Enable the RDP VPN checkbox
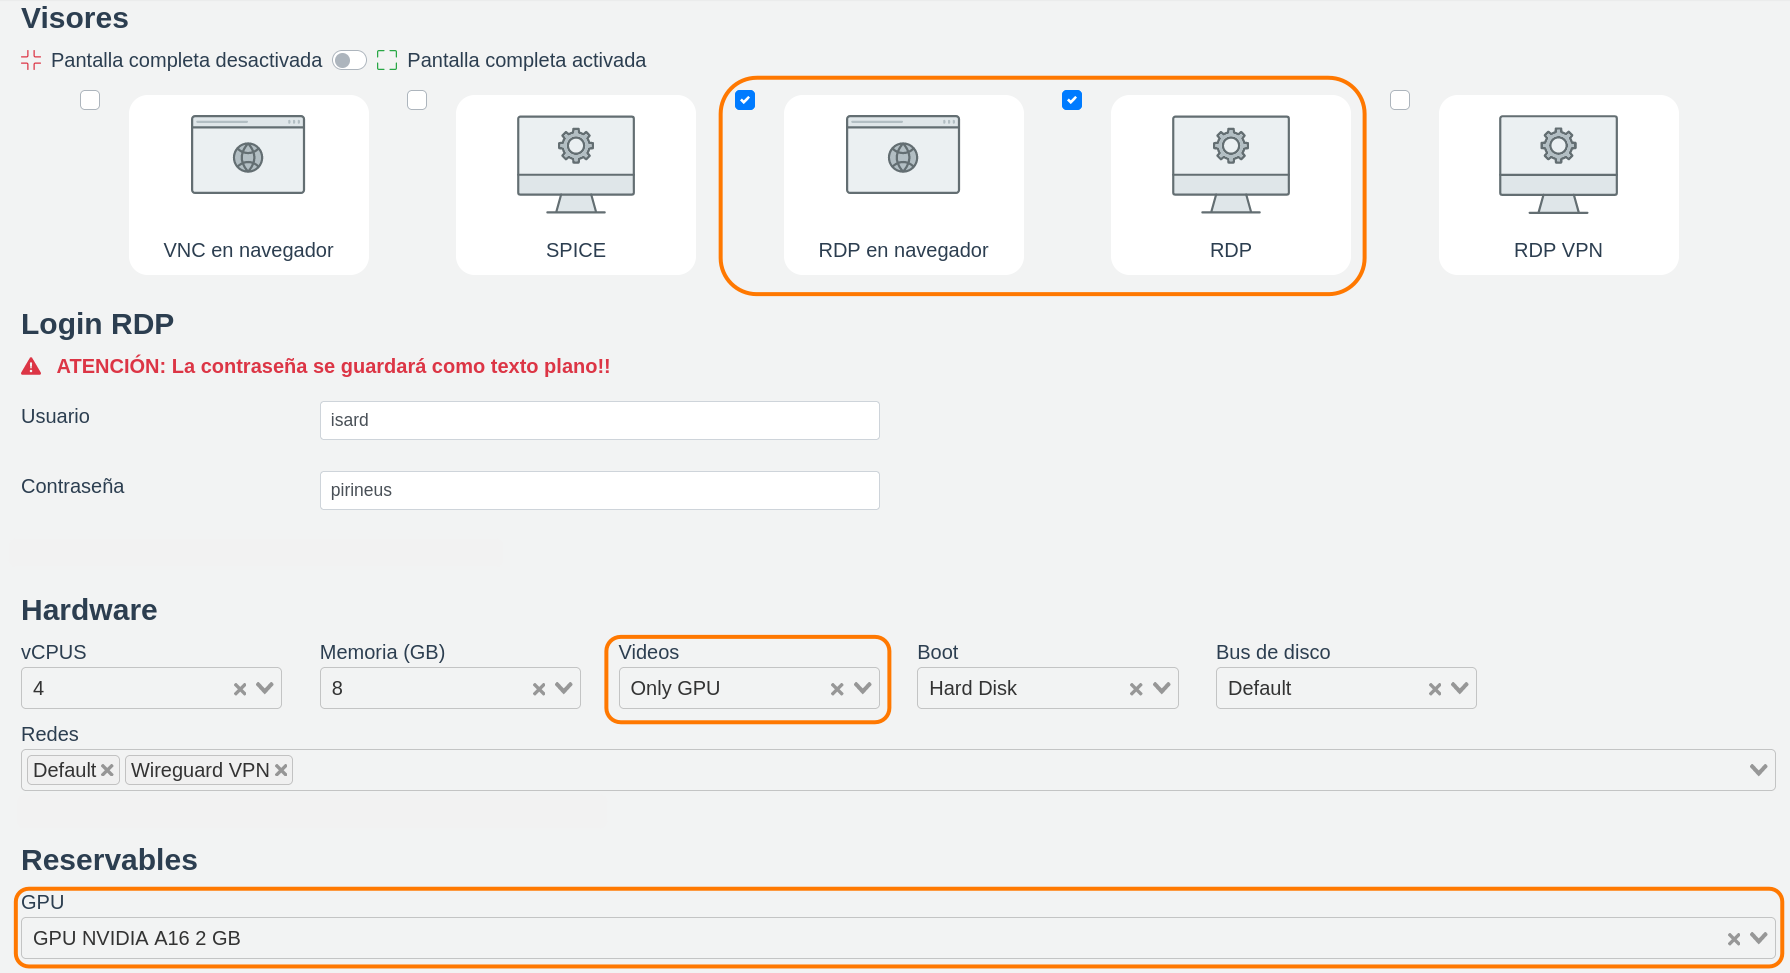Screen dimensions: 1790x973 click(1400, 100)
